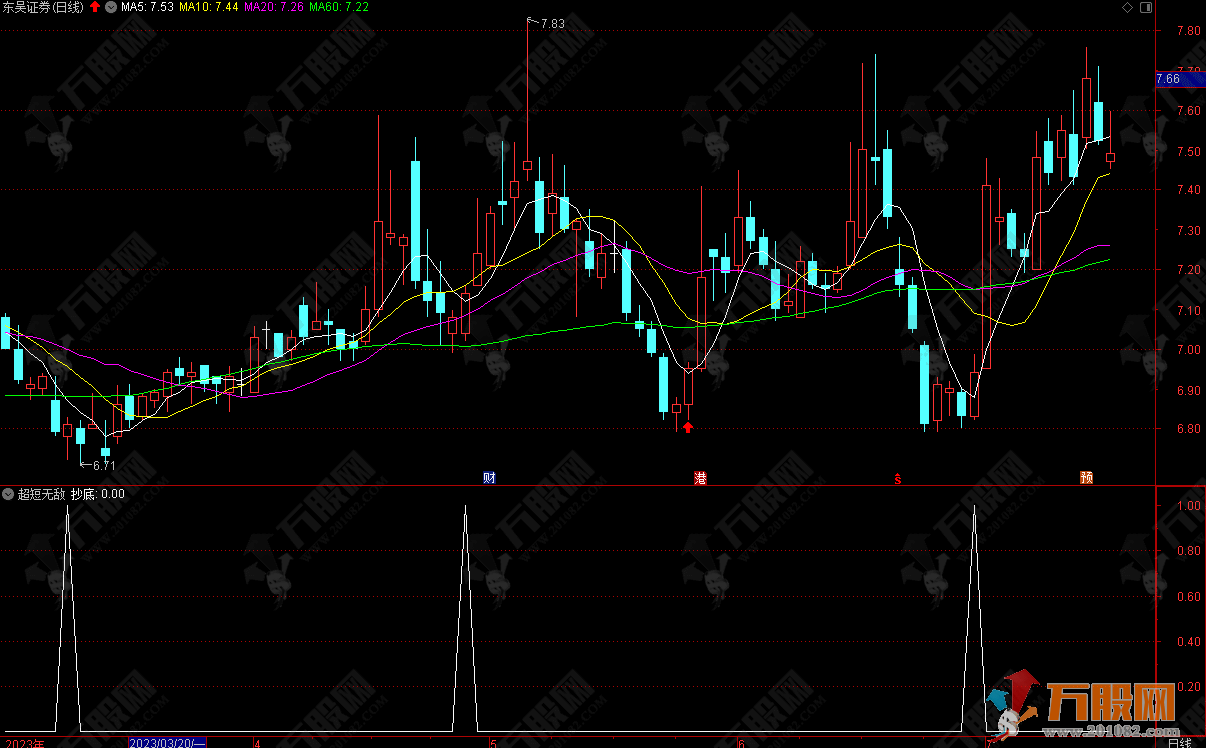This screenshot has width=1206, height=748.
Task: Click the 港 event marker below the chart
Action: [x=700, y=478]
